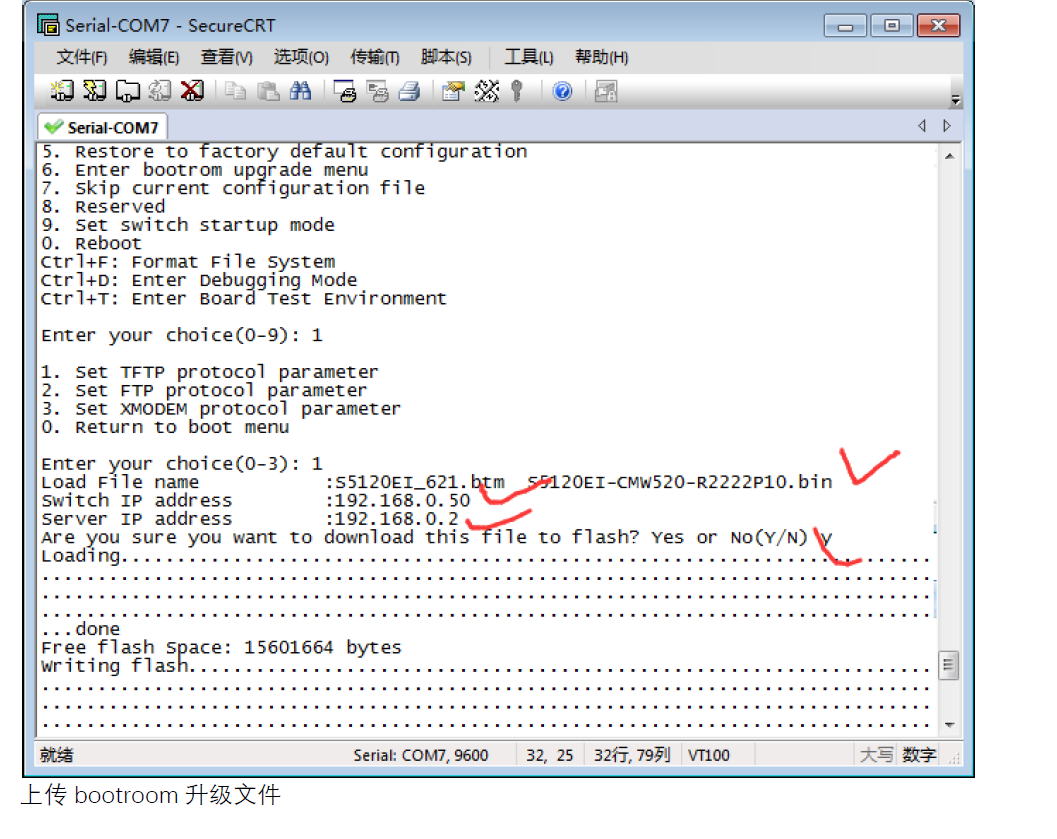Open the 传输(T) menu

pos(375,57)
